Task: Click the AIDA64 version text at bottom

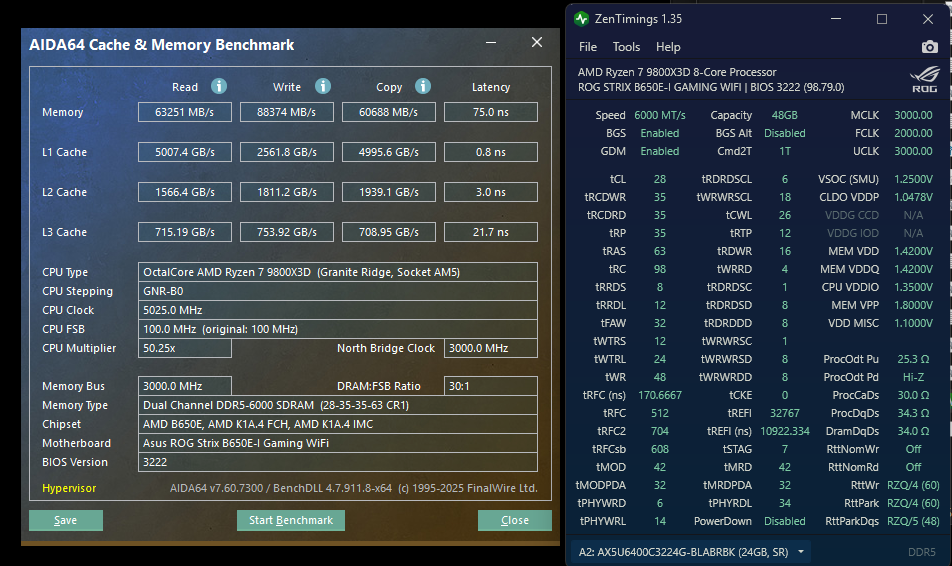Action: click(x=353, y=488)
